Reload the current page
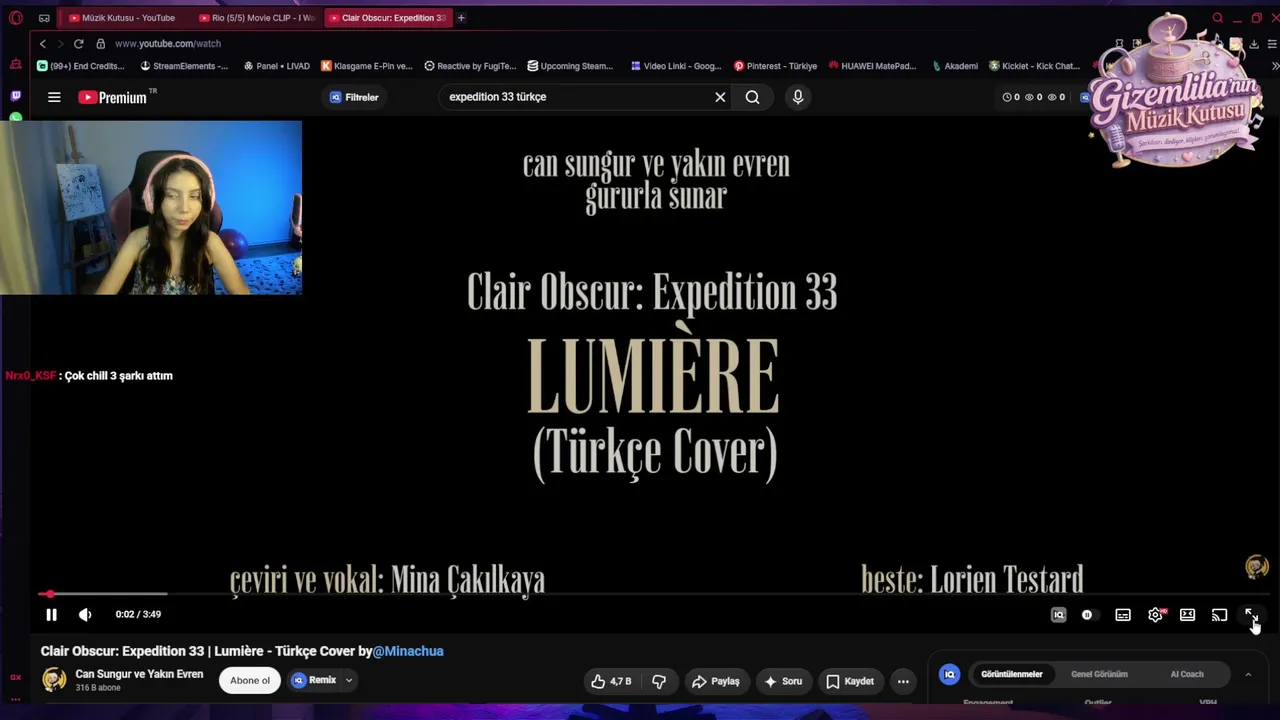The height and width of the screenshot is (720, 1280). click(78, 44)
